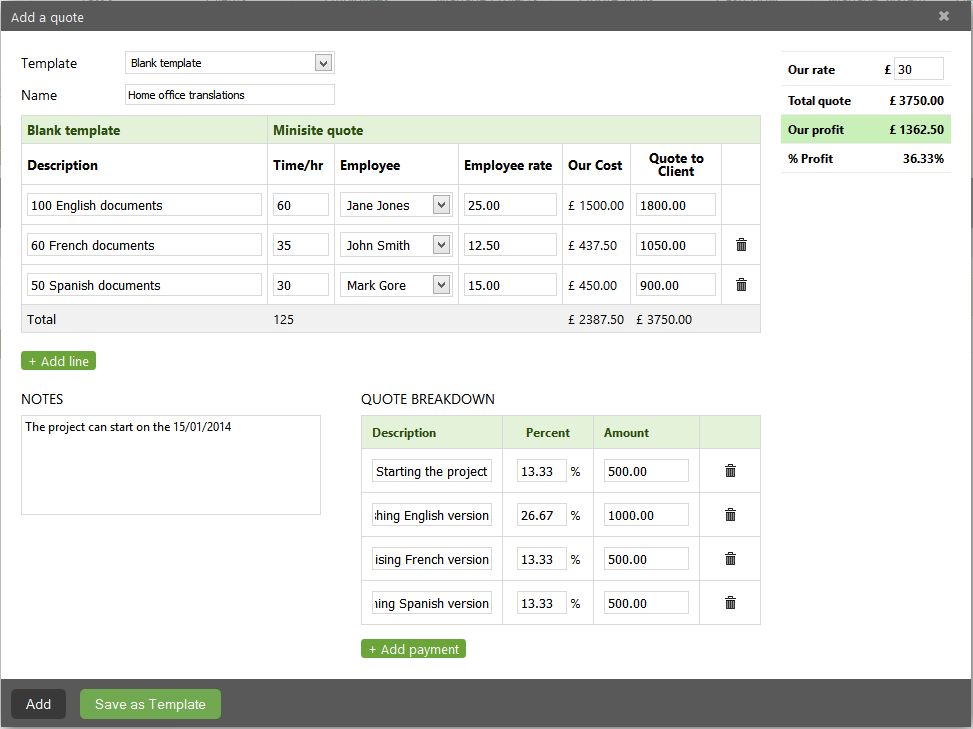Remove the Starting the project payment
Viewport: 973px width, 729px height.
click(x=730, y=471)
